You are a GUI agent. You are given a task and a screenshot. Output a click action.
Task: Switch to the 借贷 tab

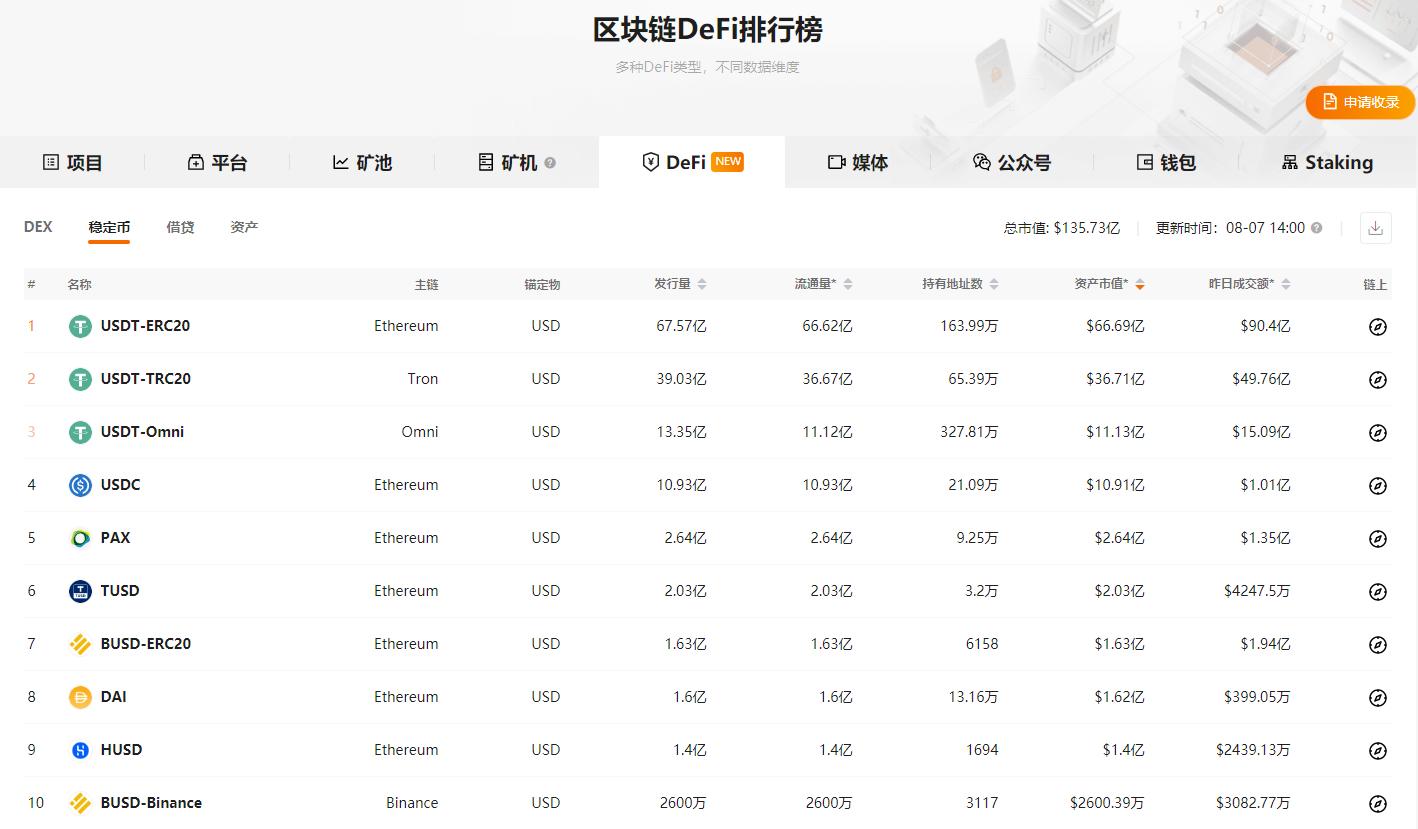point(180,227)
